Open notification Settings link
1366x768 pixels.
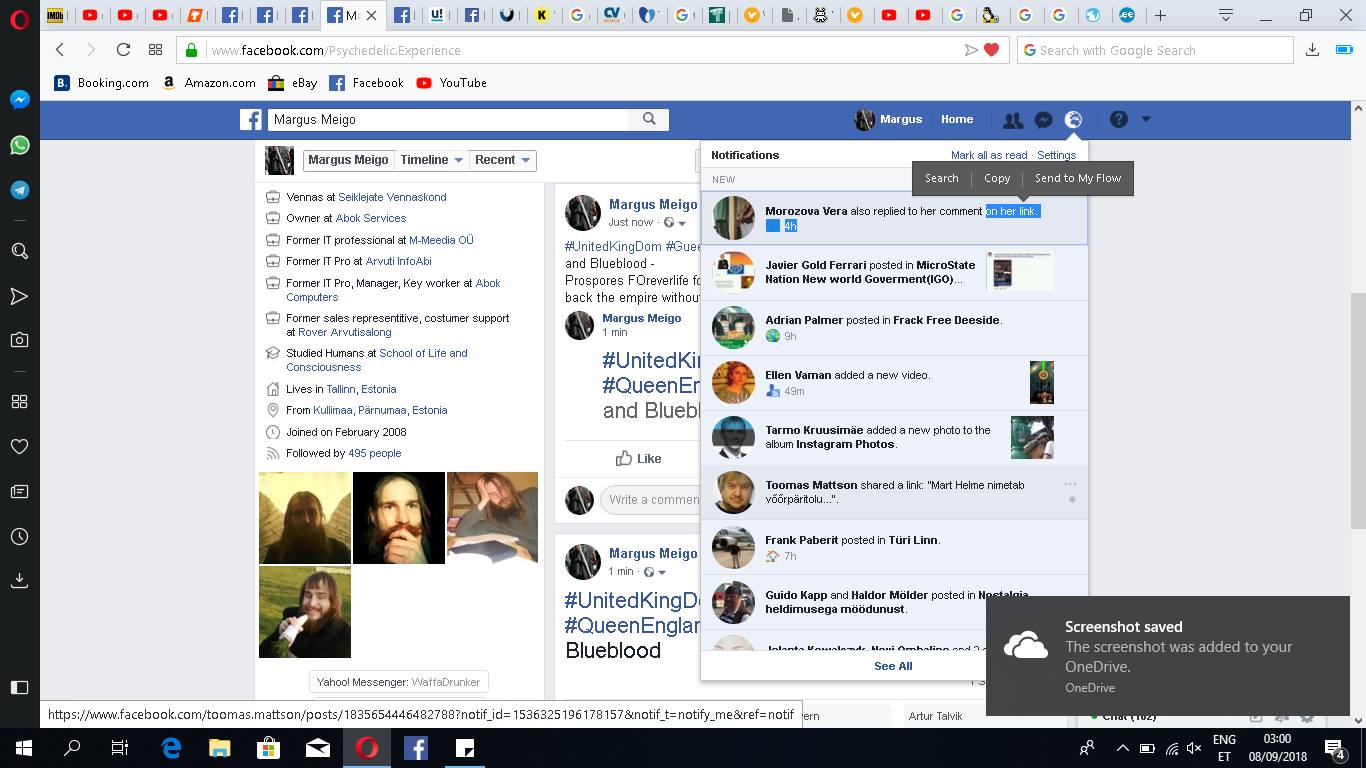point(1057,155)
